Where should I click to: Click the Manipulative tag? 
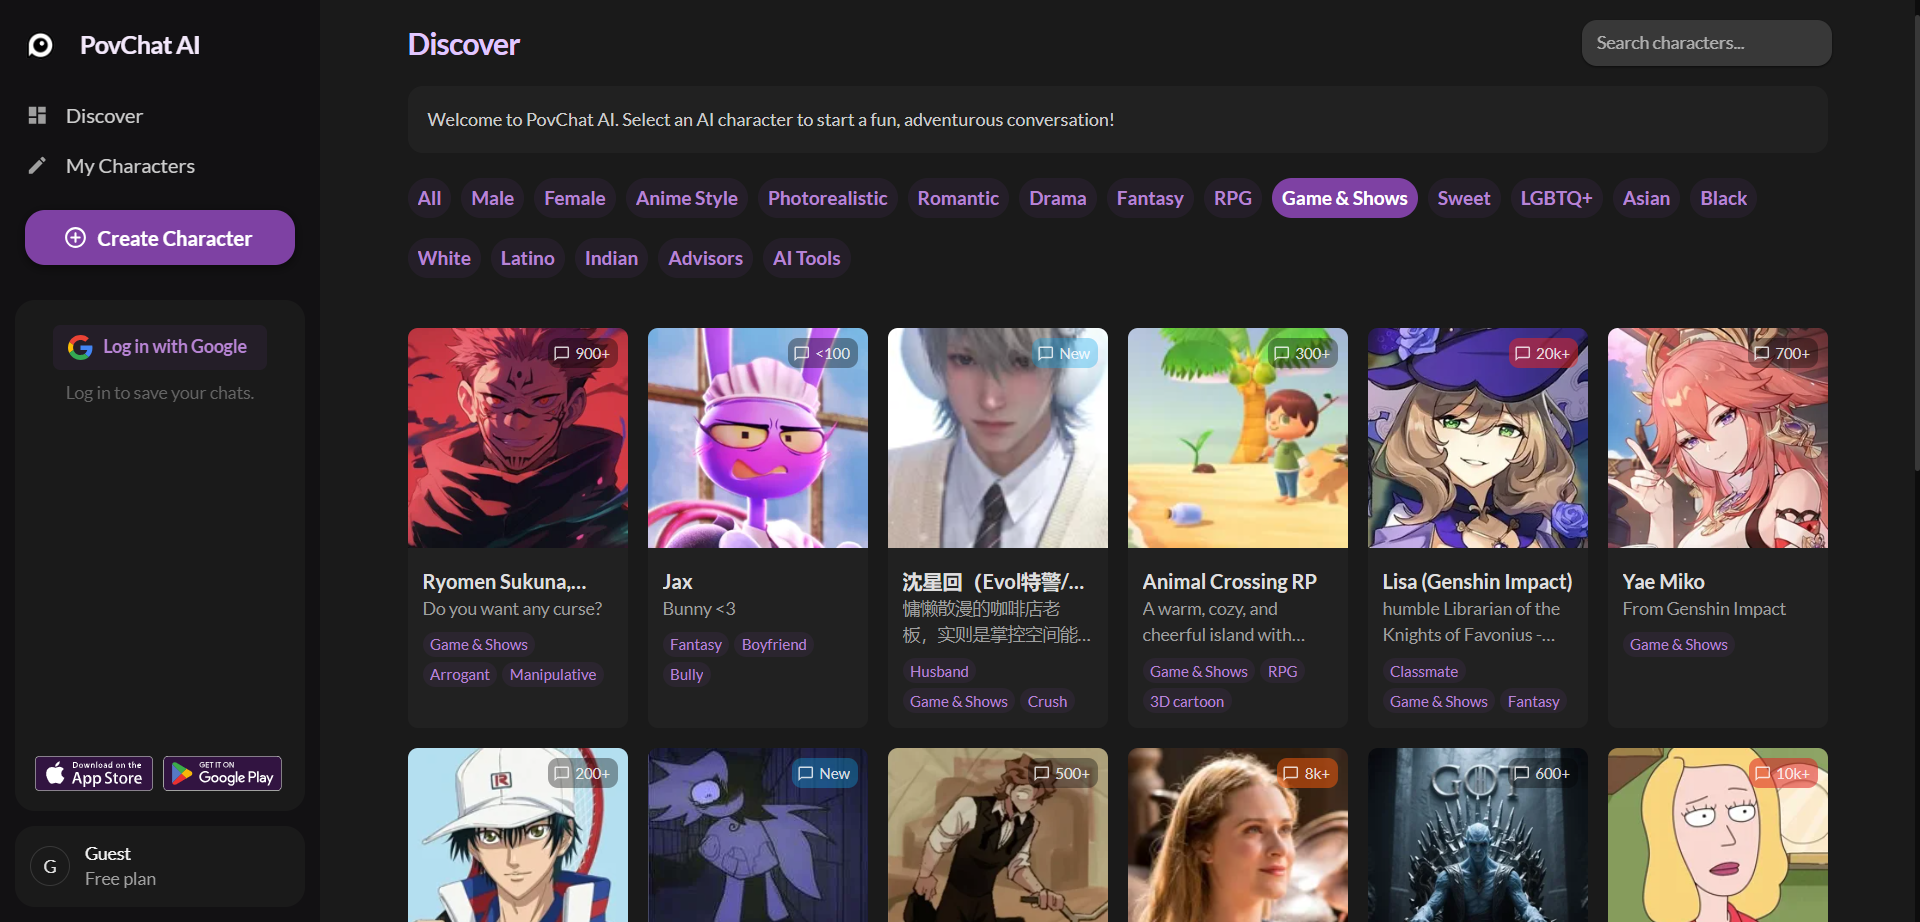coord(553,675)
